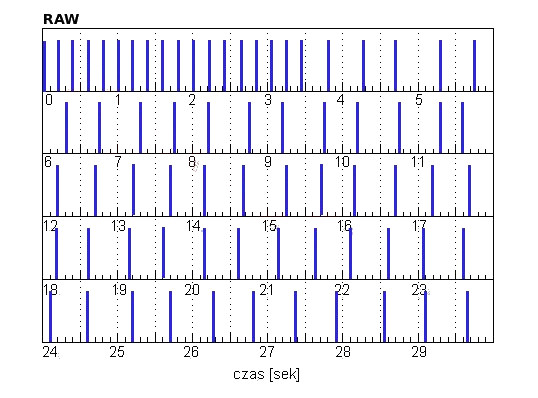Select the 11 second time label
This screenshot has width=538, height=398.
click(418, 162)
